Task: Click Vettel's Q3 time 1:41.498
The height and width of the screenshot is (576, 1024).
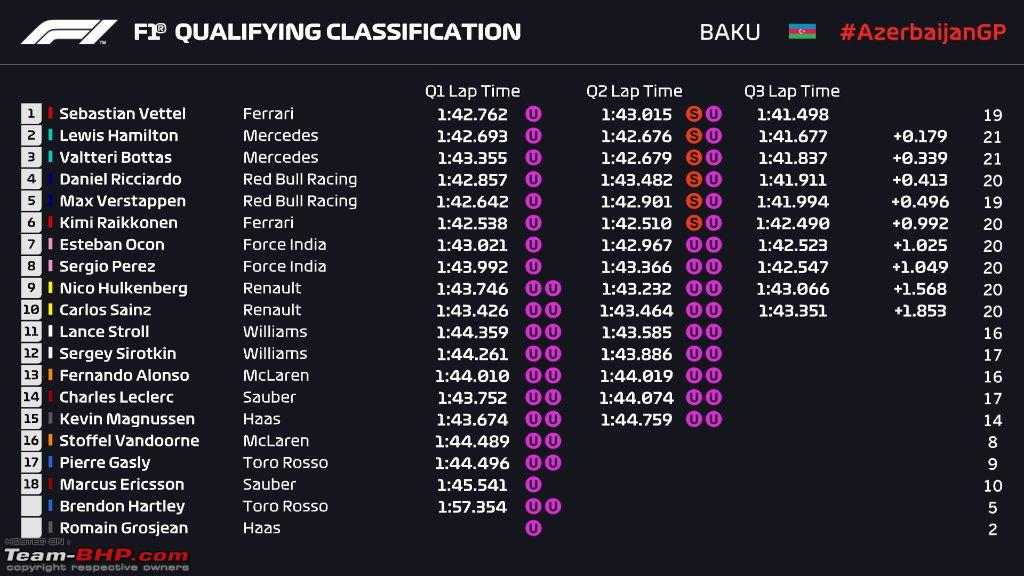Action: 792,114
